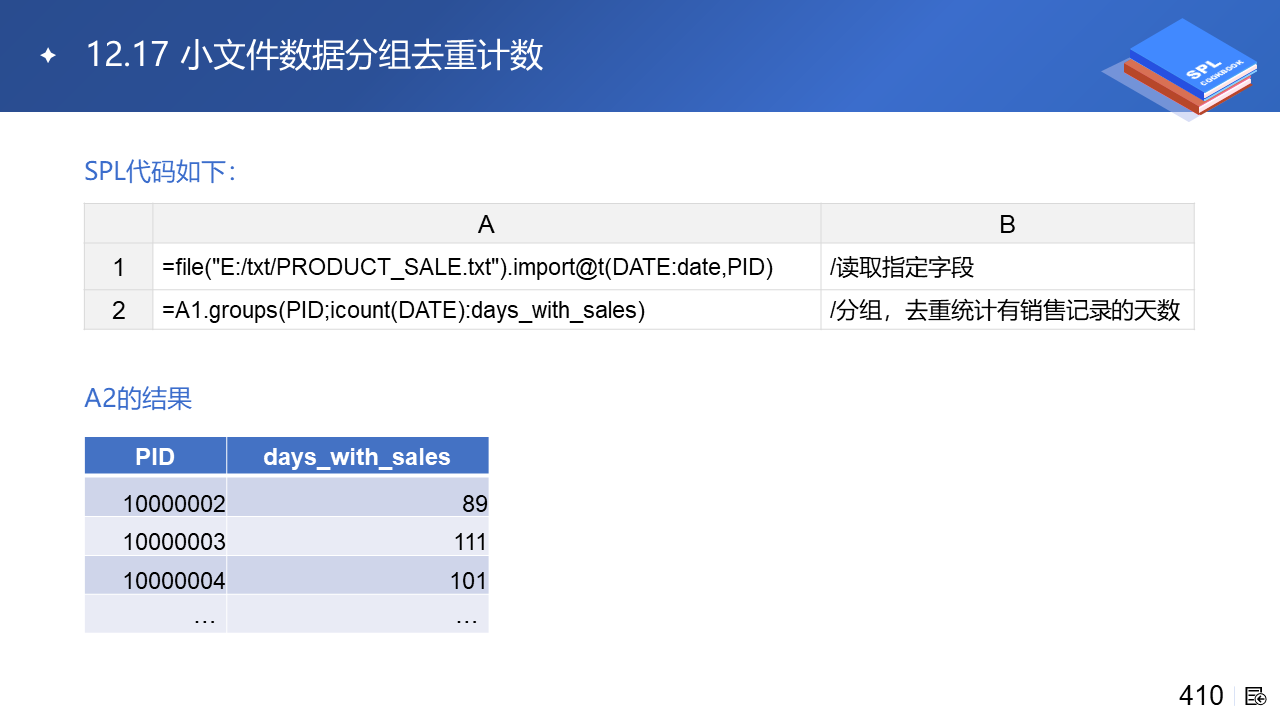
Task: Click the days_with_sales result column header
Action: [357, 456]
